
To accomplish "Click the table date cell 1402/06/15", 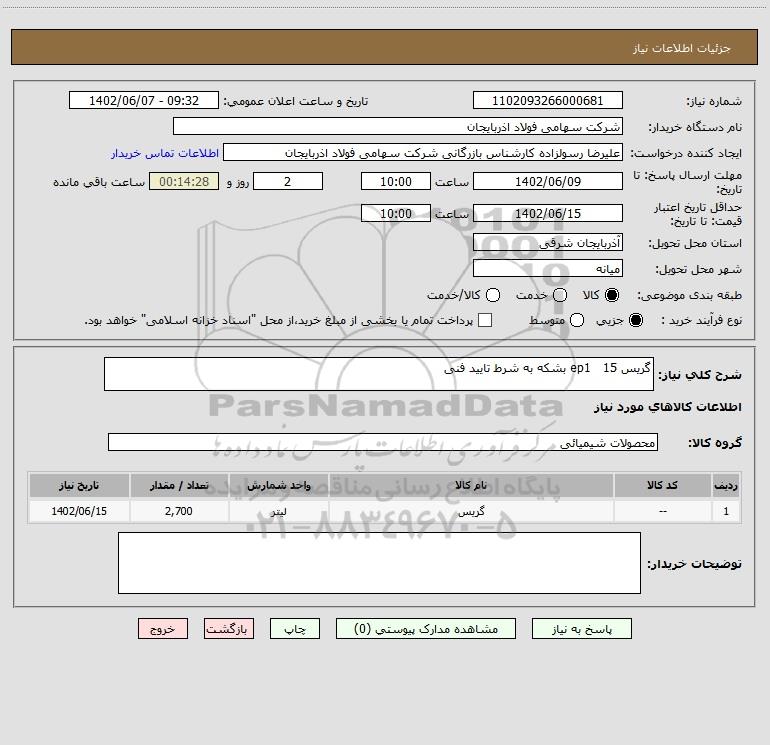I will [79, 511].
